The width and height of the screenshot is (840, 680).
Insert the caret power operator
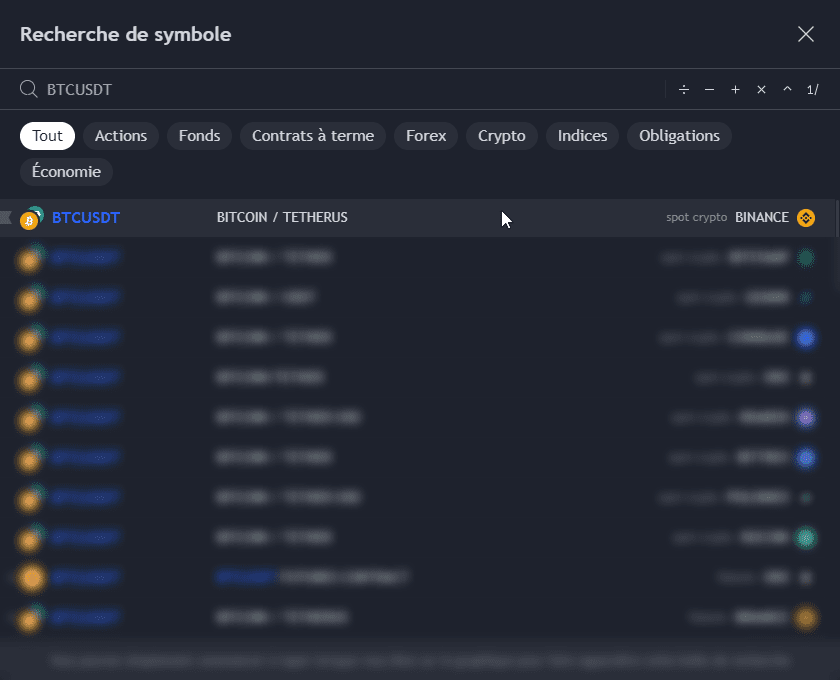coord(787,90)
